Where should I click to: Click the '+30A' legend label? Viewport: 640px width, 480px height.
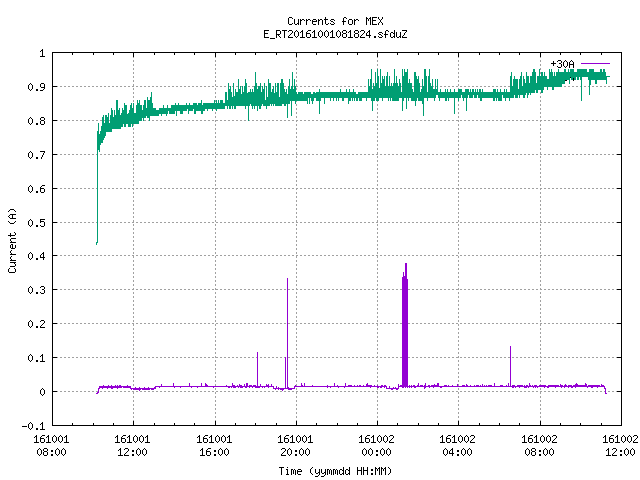coord(562,64)
